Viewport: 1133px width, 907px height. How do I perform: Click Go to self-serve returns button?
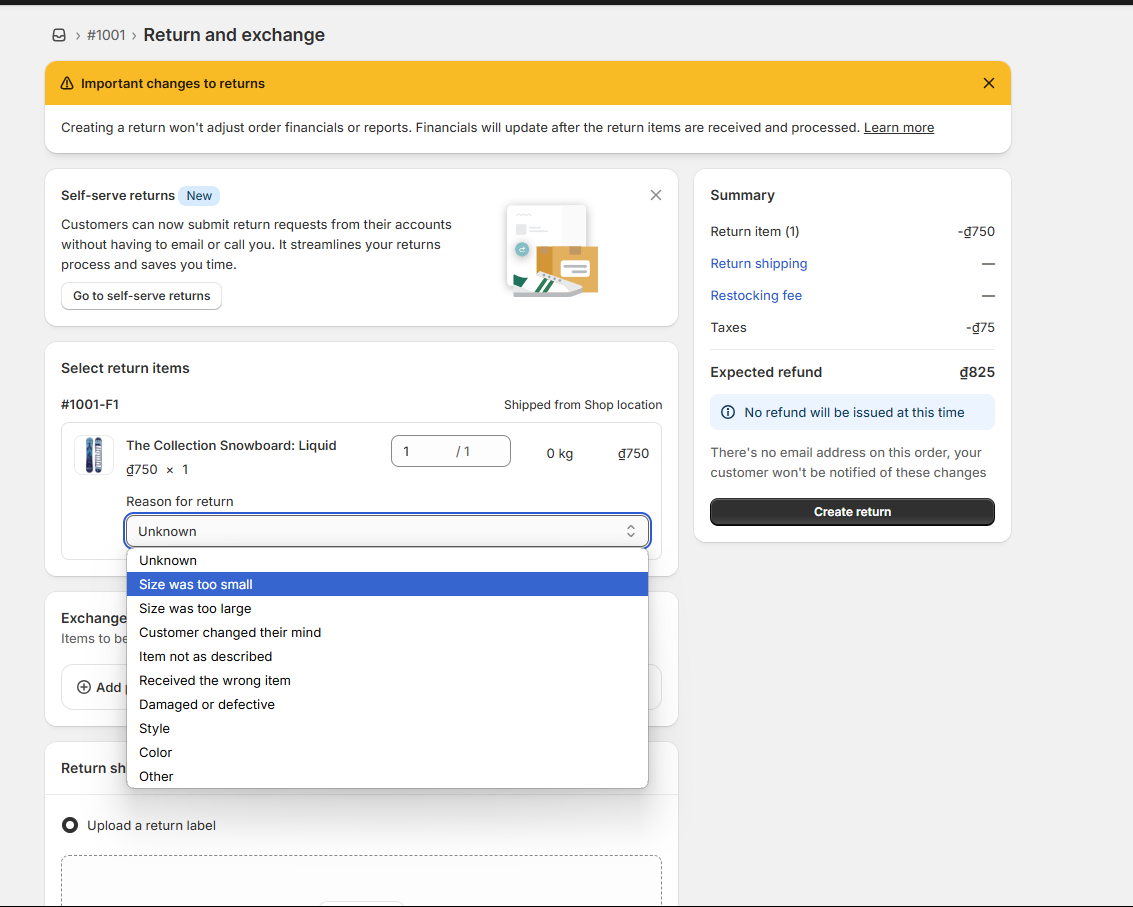(142, 296)
